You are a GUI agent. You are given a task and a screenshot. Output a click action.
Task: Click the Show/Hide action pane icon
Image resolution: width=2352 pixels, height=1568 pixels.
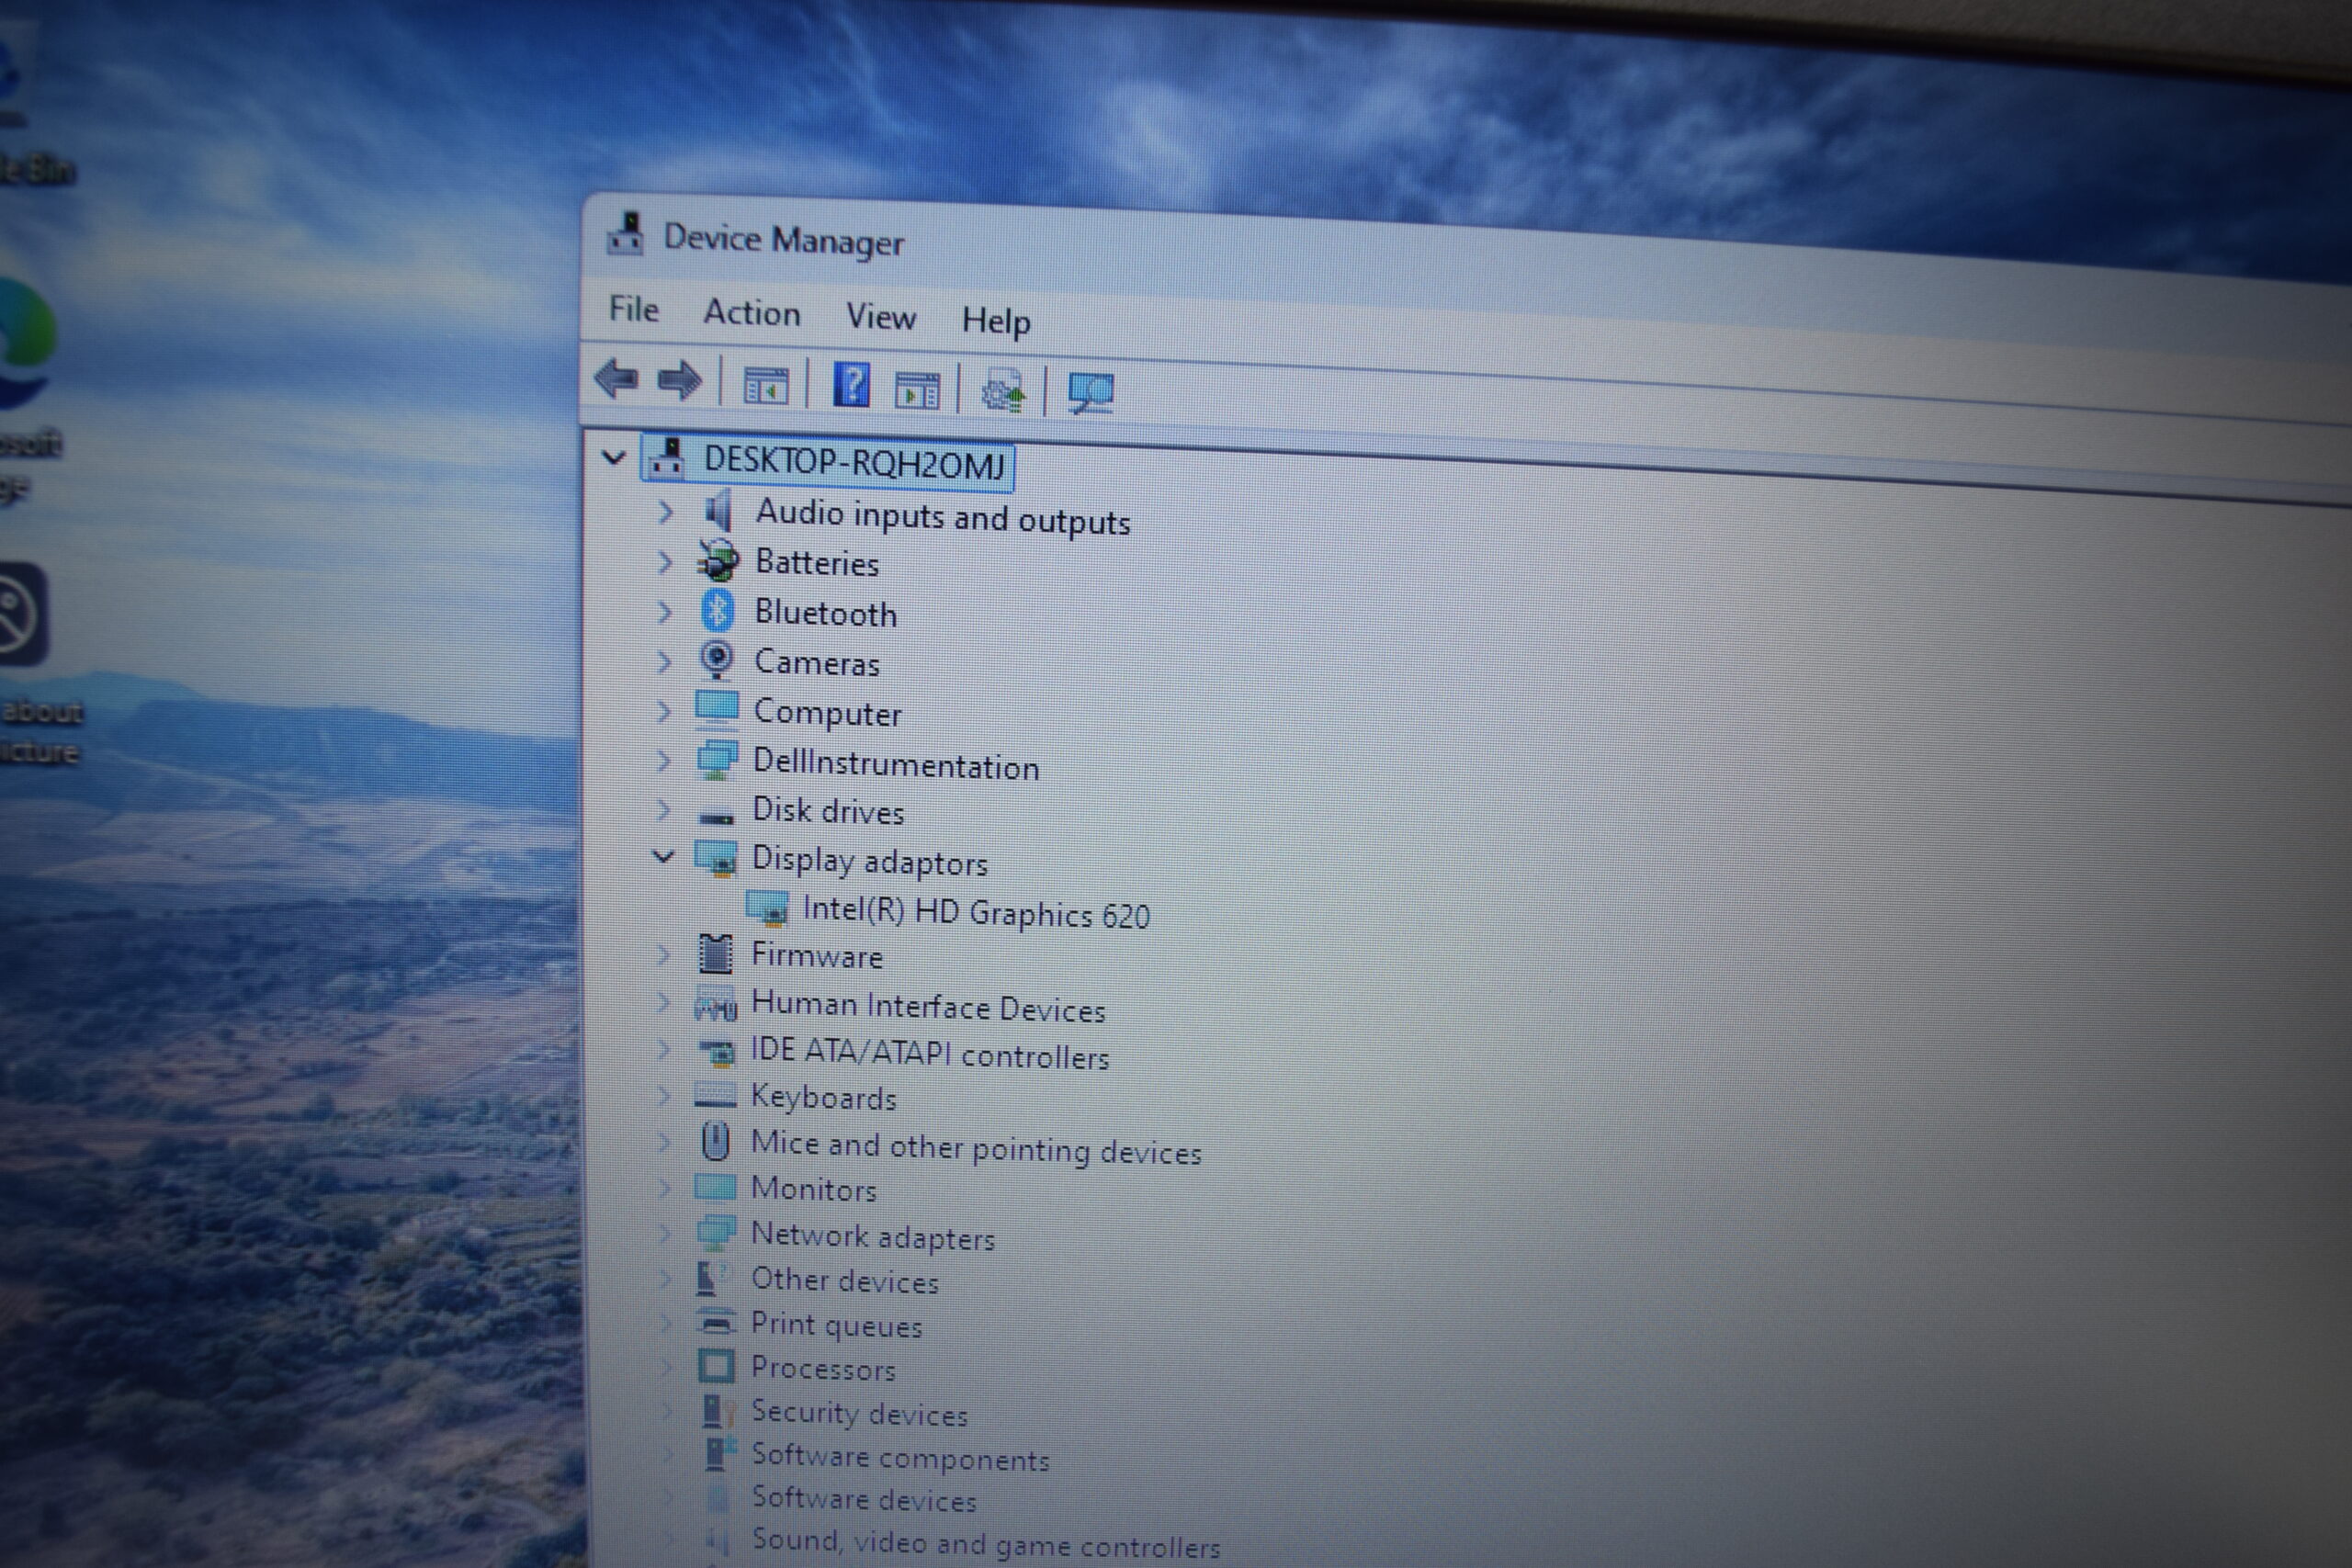point(917,390)
